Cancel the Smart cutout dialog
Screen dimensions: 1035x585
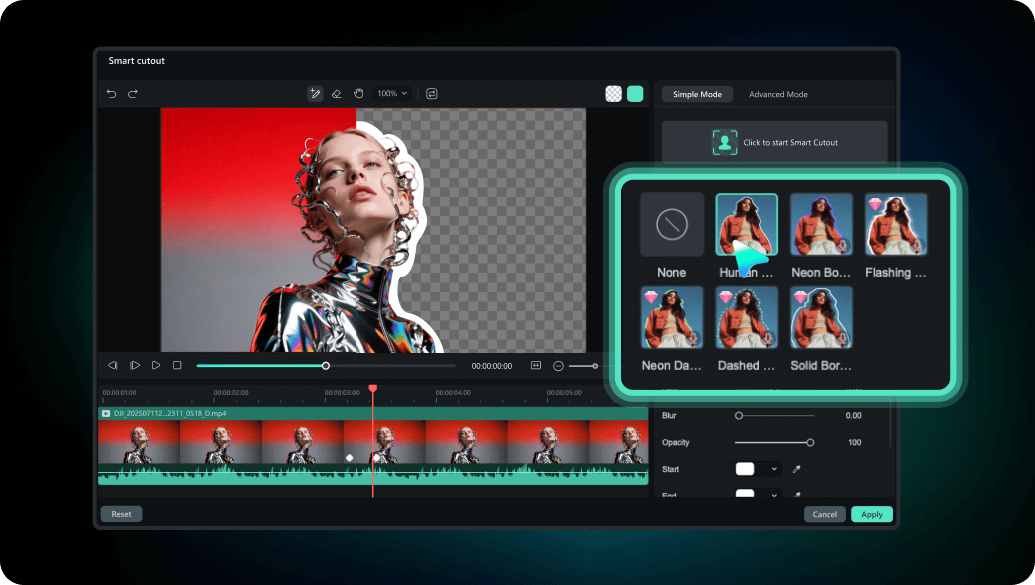click(x=824, y=514)
